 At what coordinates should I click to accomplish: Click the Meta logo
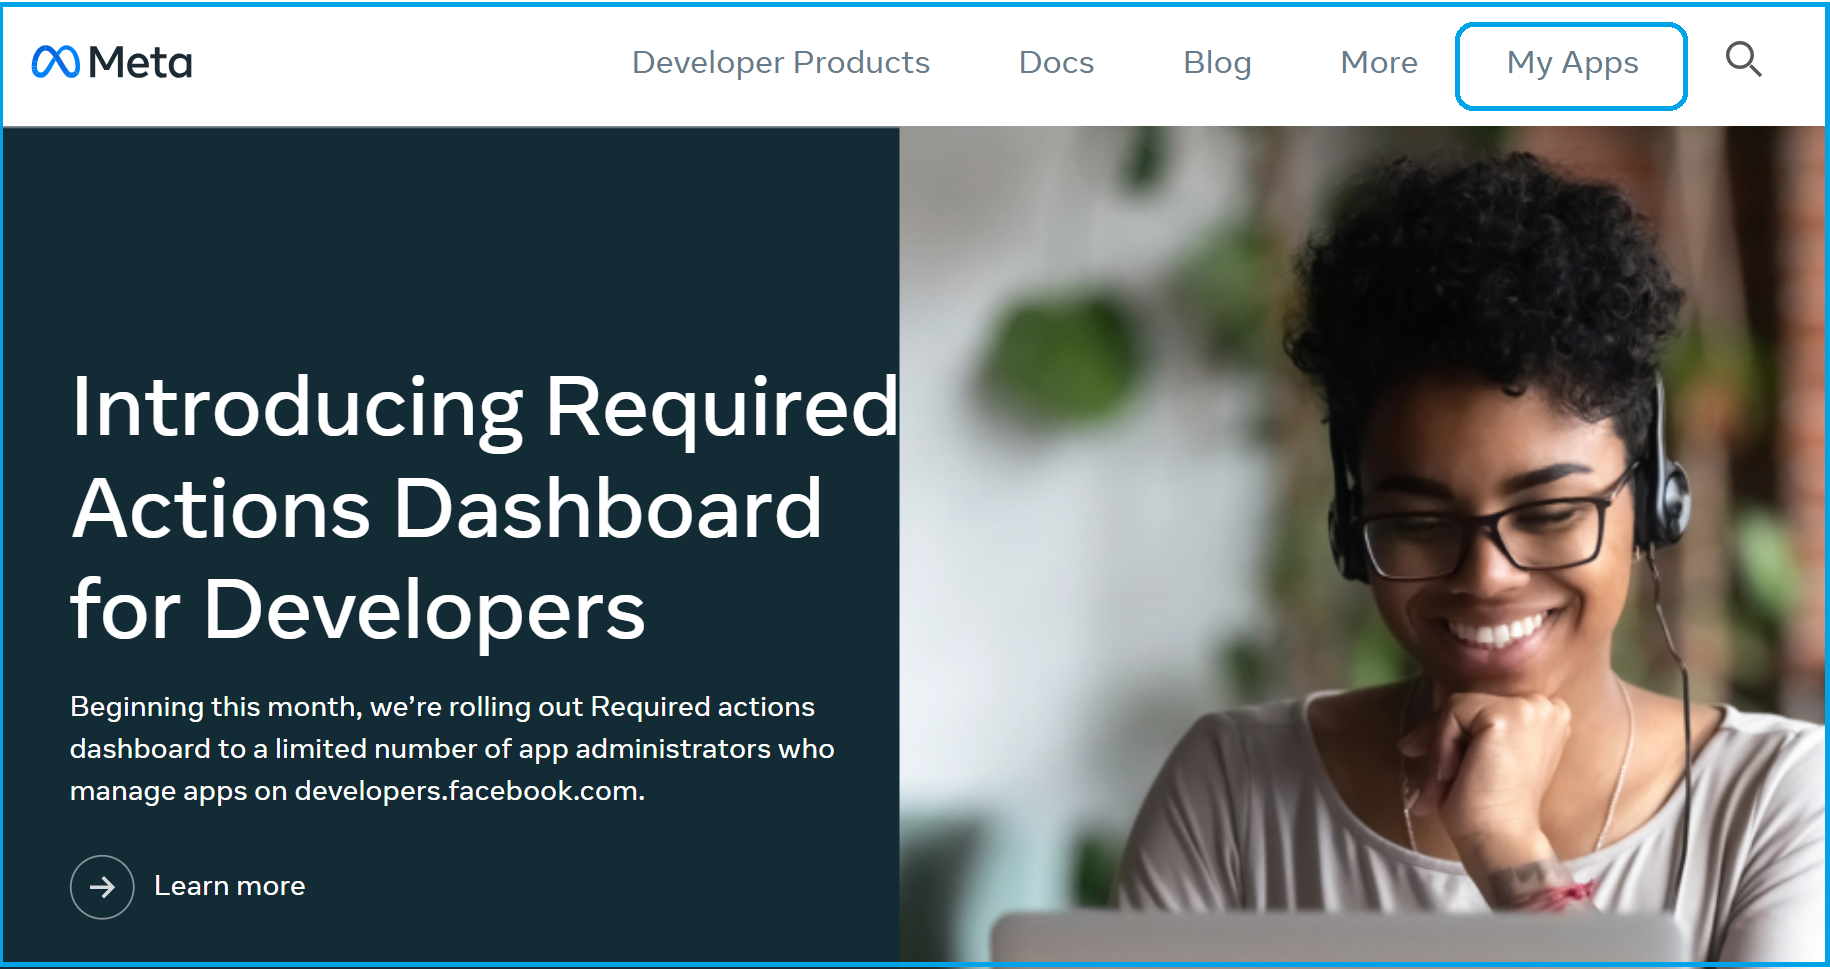point(112,62)
